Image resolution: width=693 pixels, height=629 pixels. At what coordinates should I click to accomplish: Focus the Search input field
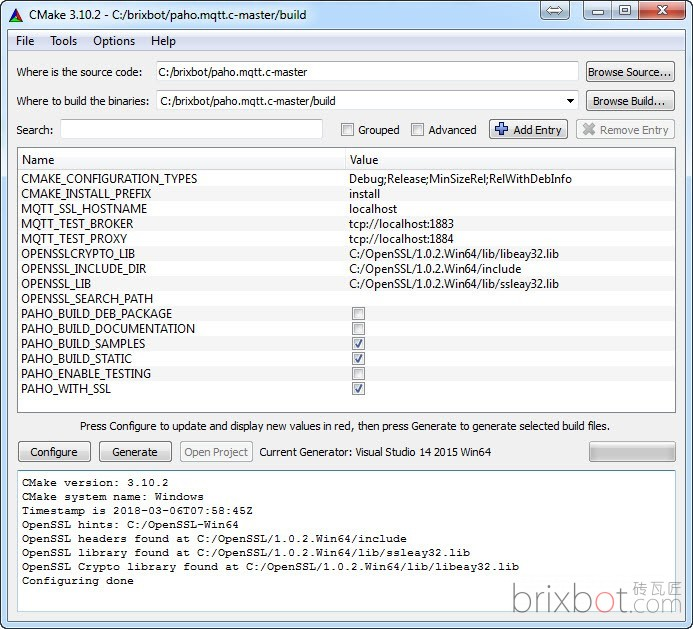(191, 130)
